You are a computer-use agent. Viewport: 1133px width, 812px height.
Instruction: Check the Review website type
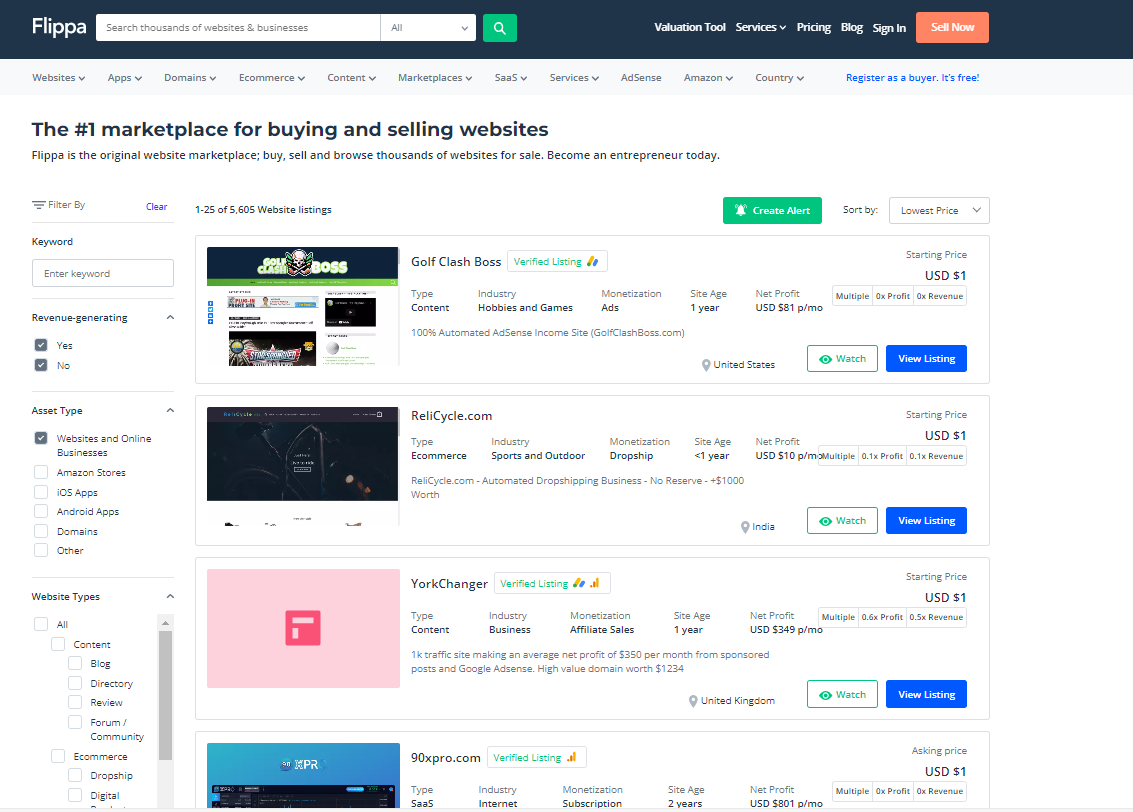tap(75, 702)
